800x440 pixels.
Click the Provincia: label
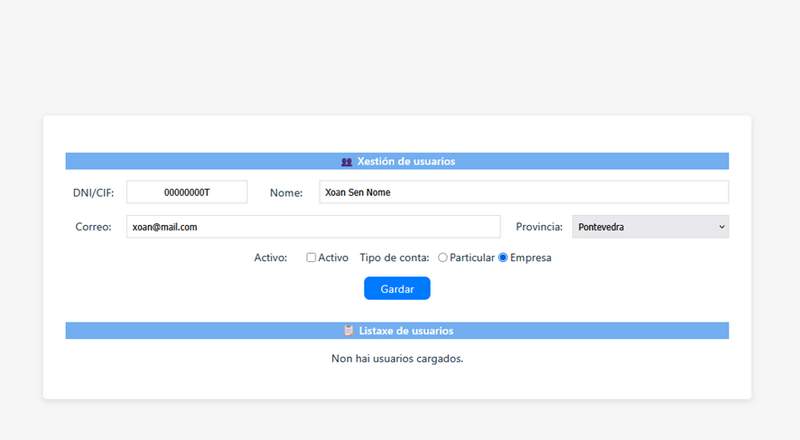point(539,227)
